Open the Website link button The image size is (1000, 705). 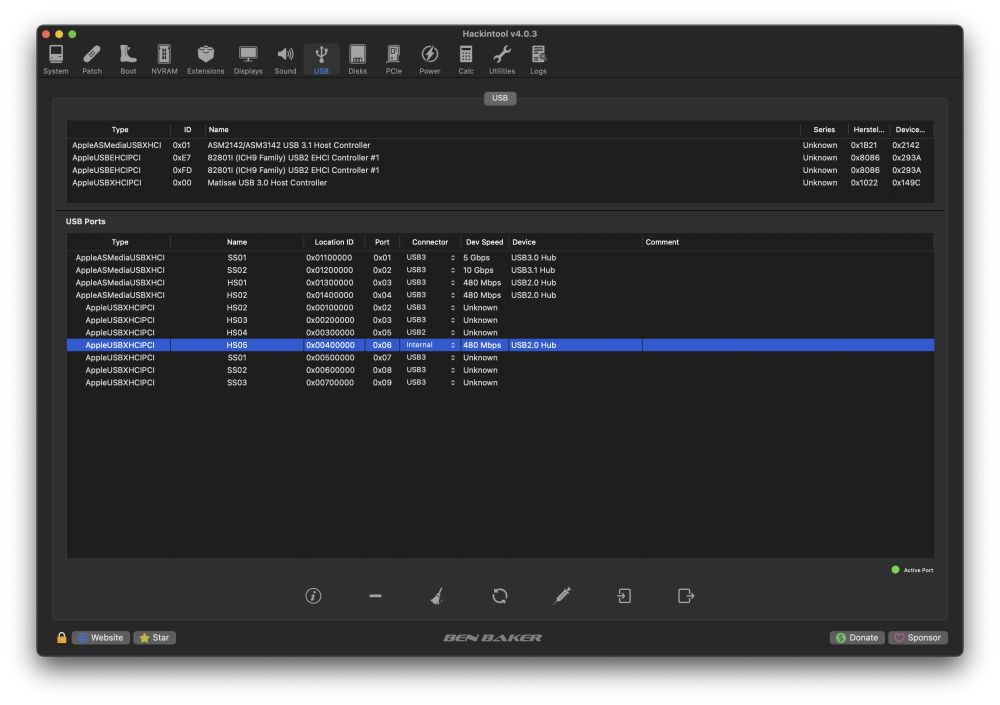[101, 637]
